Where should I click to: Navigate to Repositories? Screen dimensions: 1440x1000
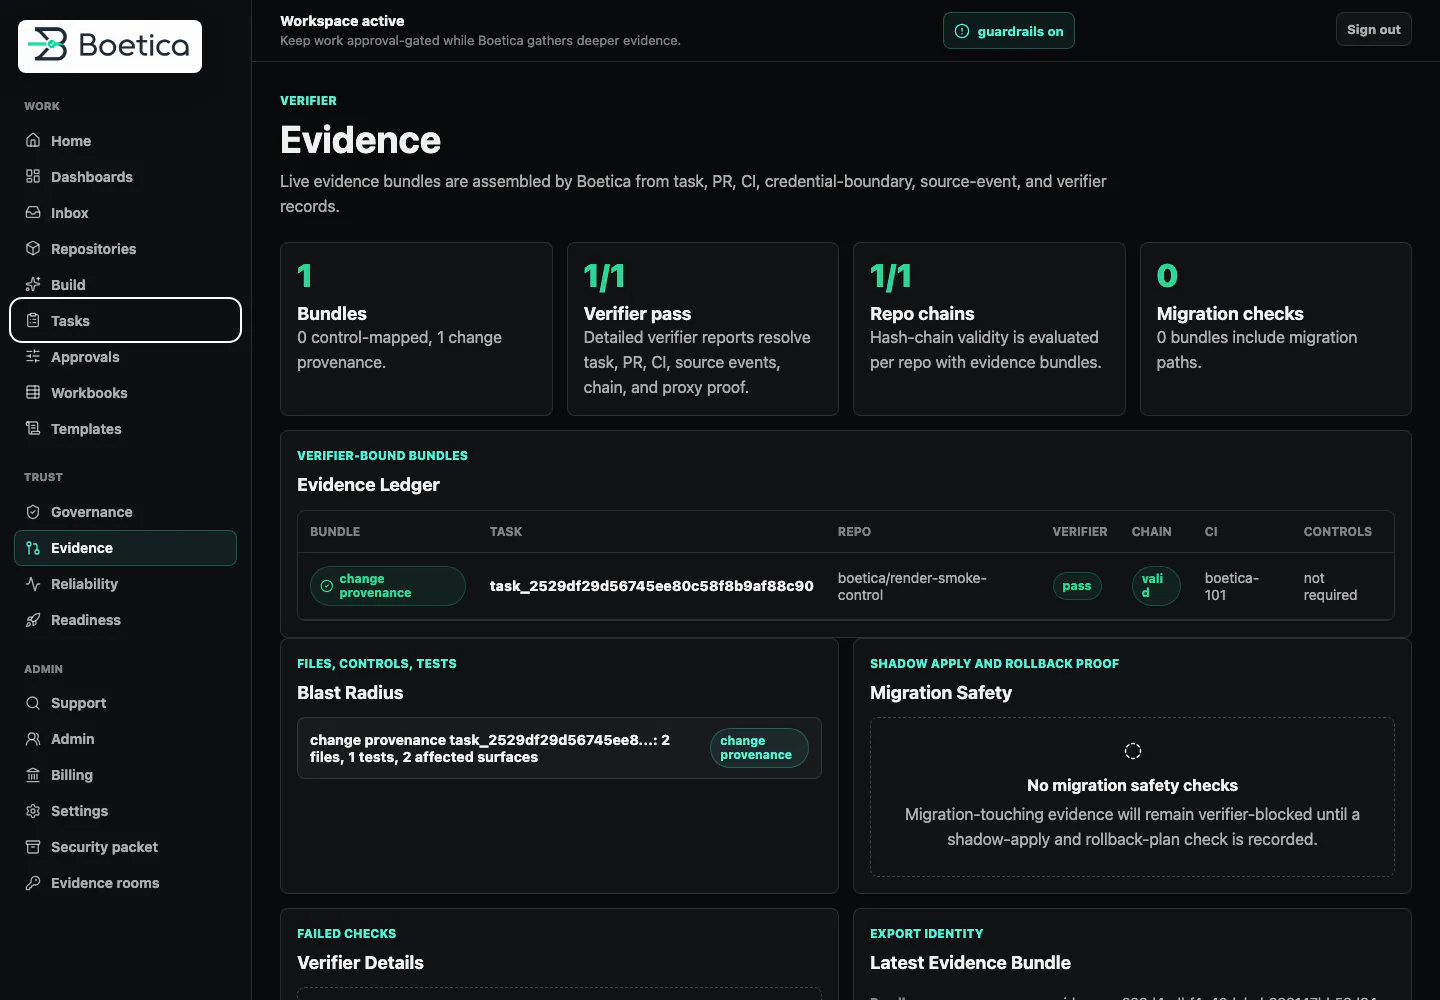(x=125, y=249)
